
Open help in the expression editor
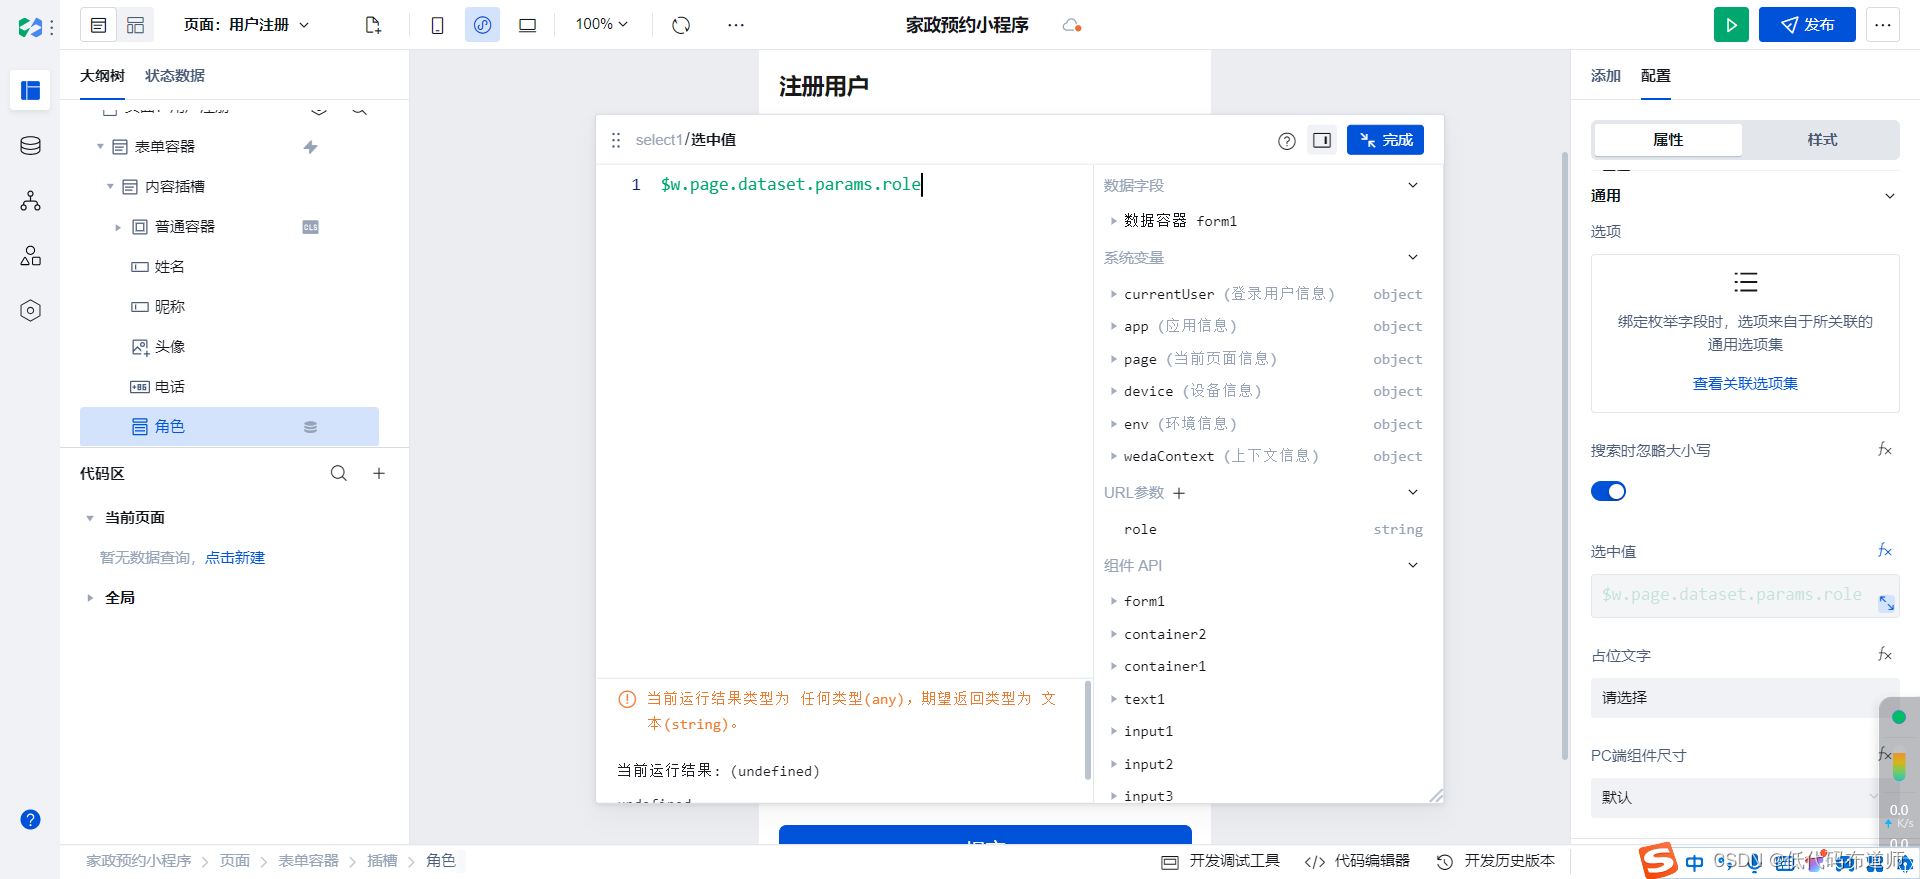tap(1287, 141)
